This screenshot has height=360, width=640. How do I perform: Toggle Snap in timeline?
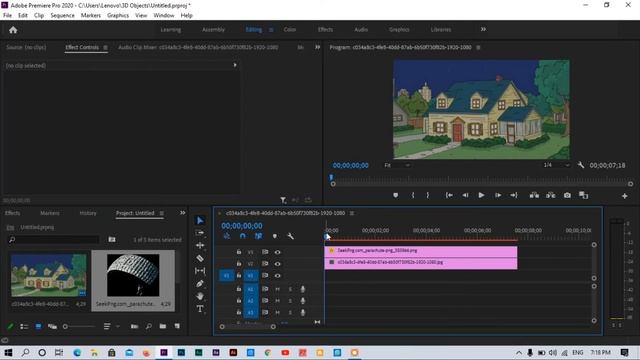click(x=243, y=236)
